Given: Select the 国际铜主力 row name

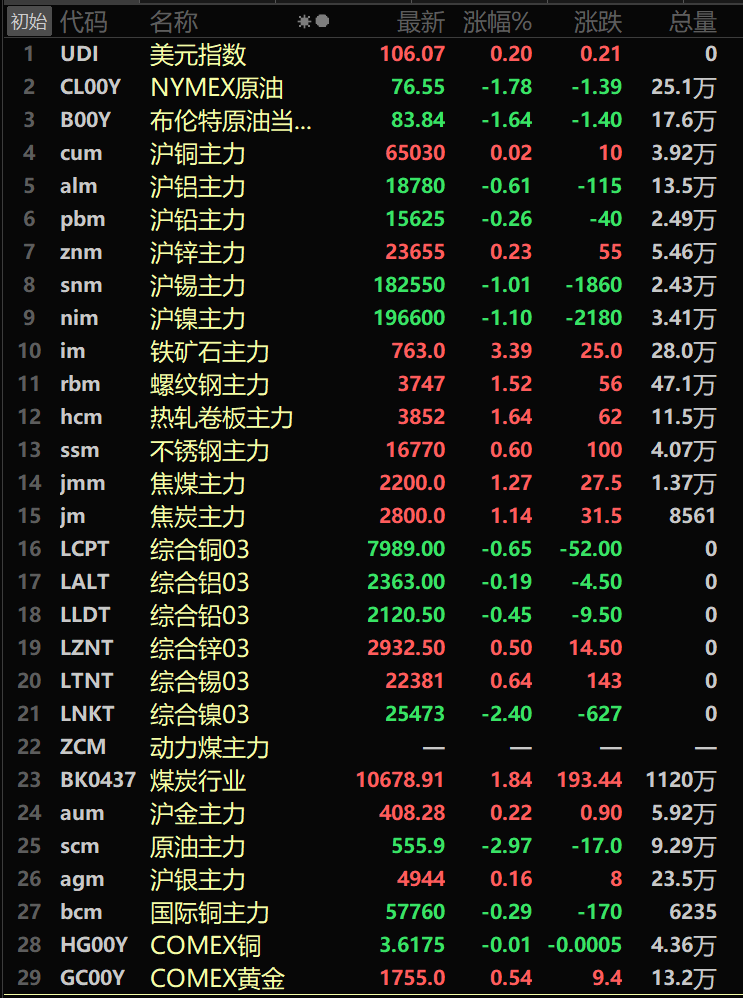Looking at the screenshot, I should click(x=209, y=912).
